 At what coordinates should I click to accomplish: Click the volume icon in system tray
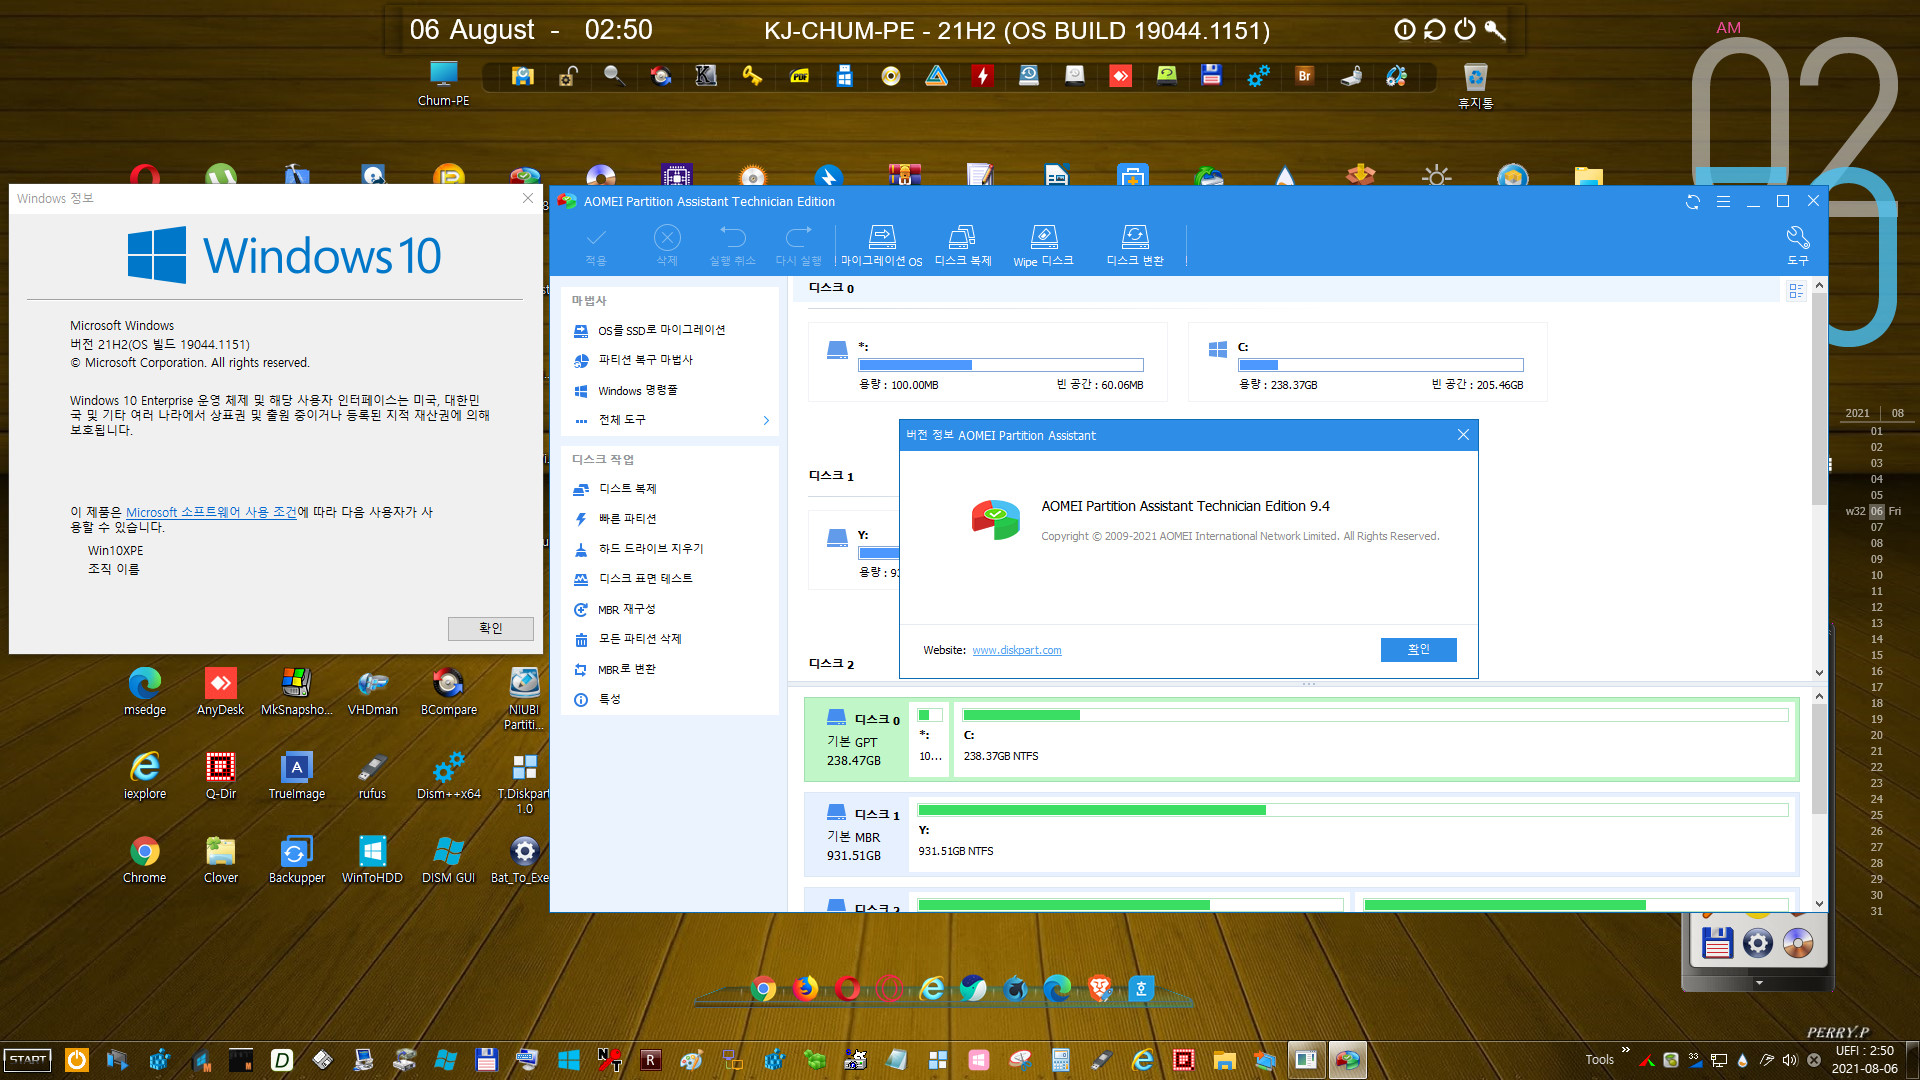point(1790,1060)
